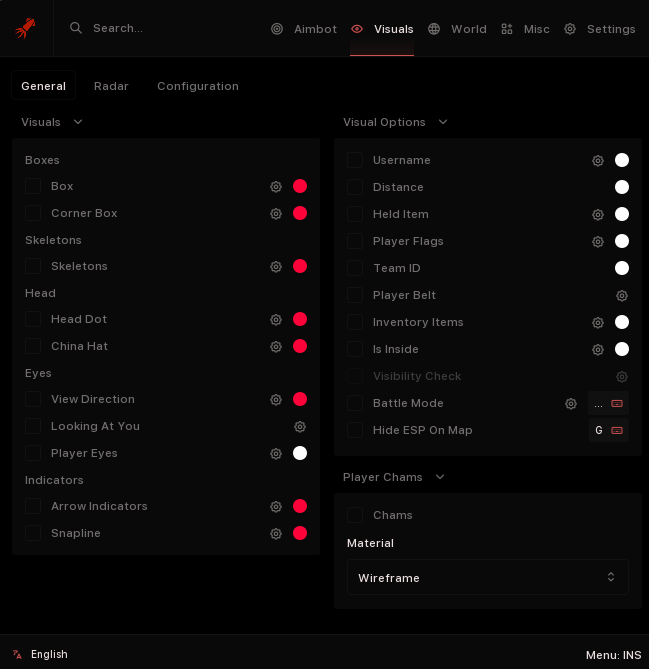
Task: Select the Radar sub-tab
Action: pos(111,86)
